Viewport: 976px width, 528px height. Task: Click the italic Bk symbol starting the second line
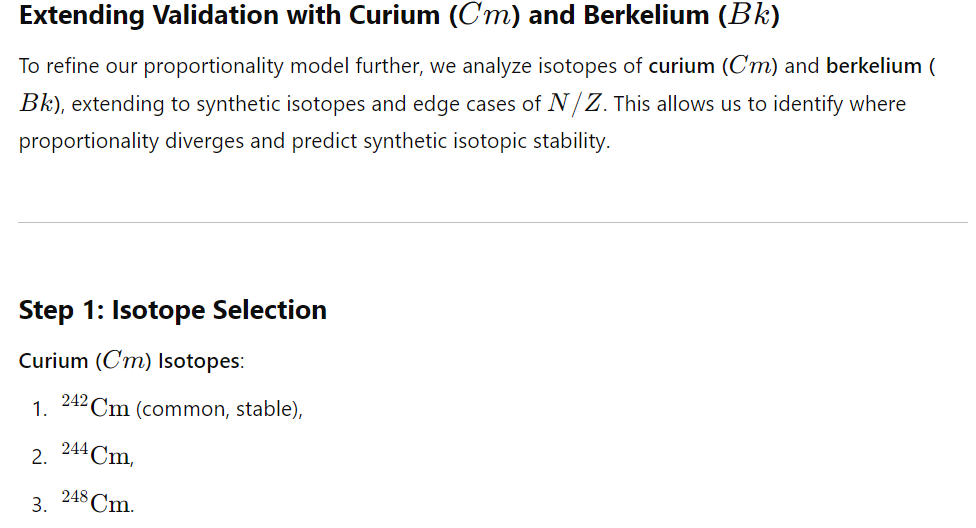coord(37,103)
